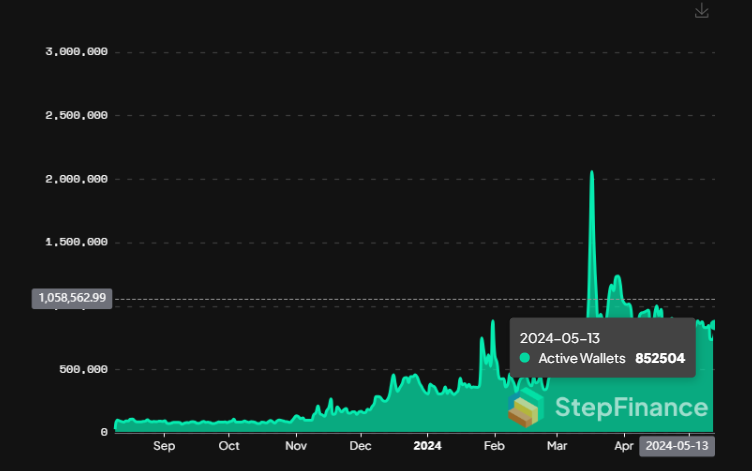
Task: Click the 3,000,000 y-axis label
Action: pos(76,52)
